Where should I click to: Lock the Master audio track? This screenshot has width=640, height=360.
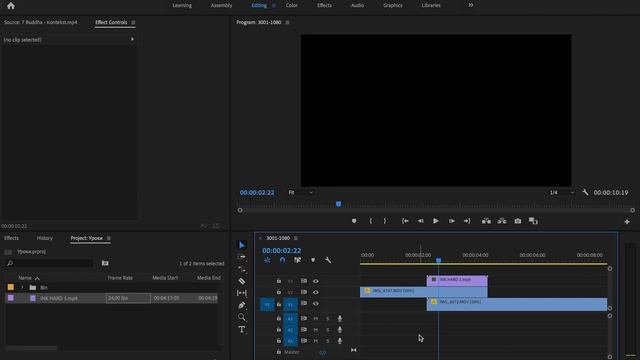coord(278,351)
